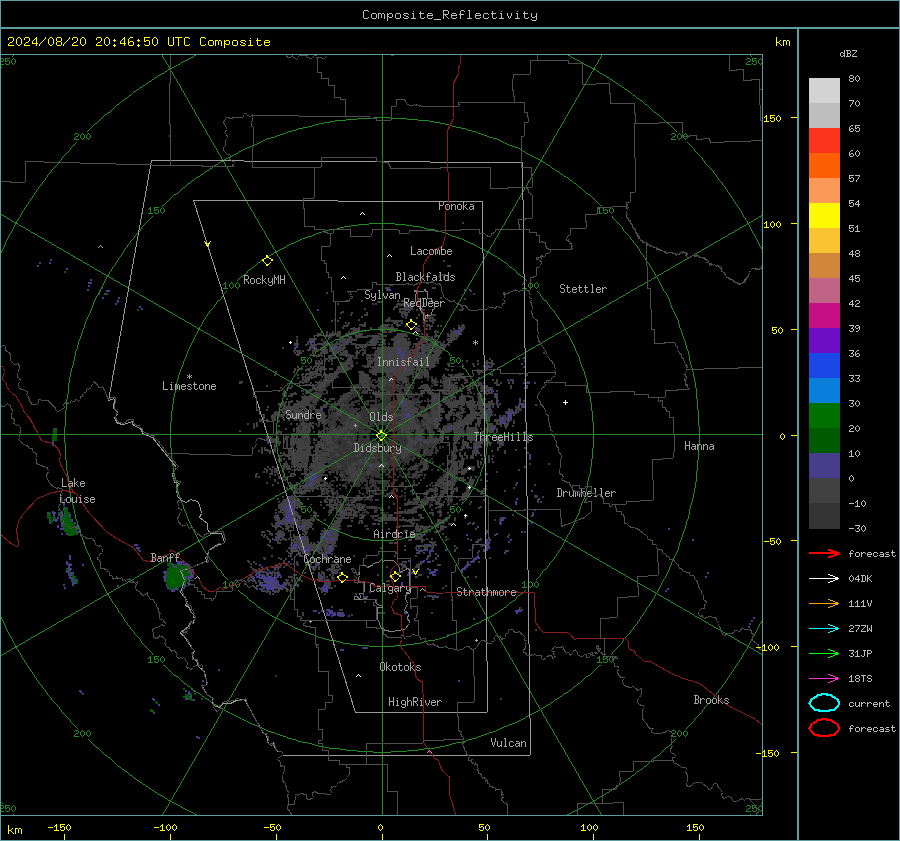Click the yellow diamond radar site at Didsbury

click(x=381, y=436)
